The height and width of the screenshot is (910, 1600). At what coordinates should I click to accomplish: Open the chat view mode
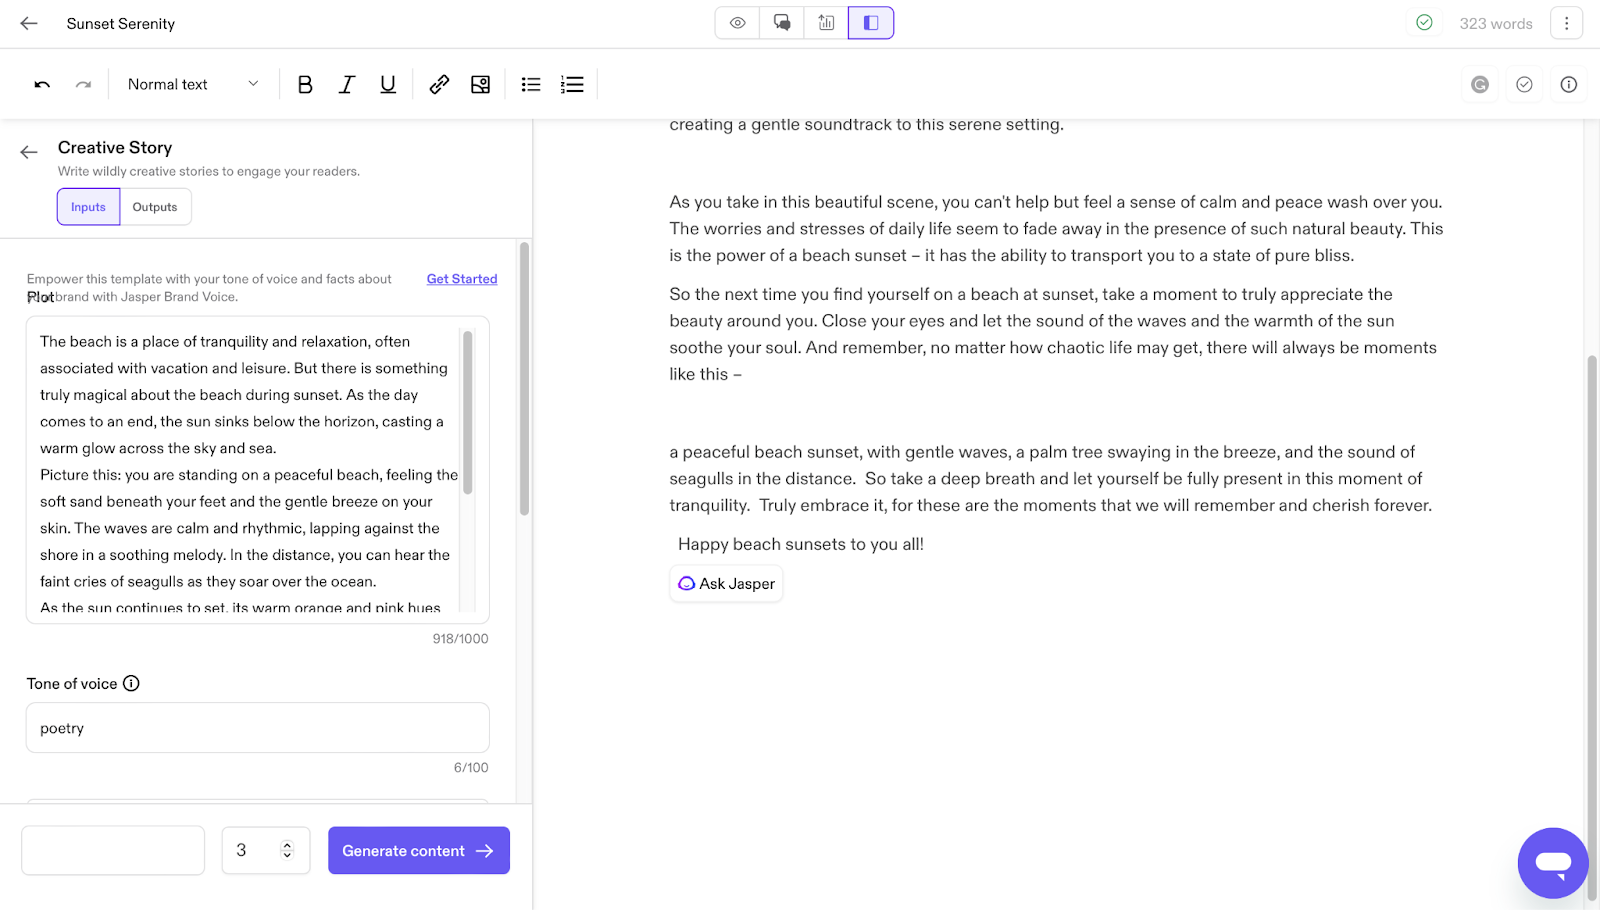(x=782, y=23)
